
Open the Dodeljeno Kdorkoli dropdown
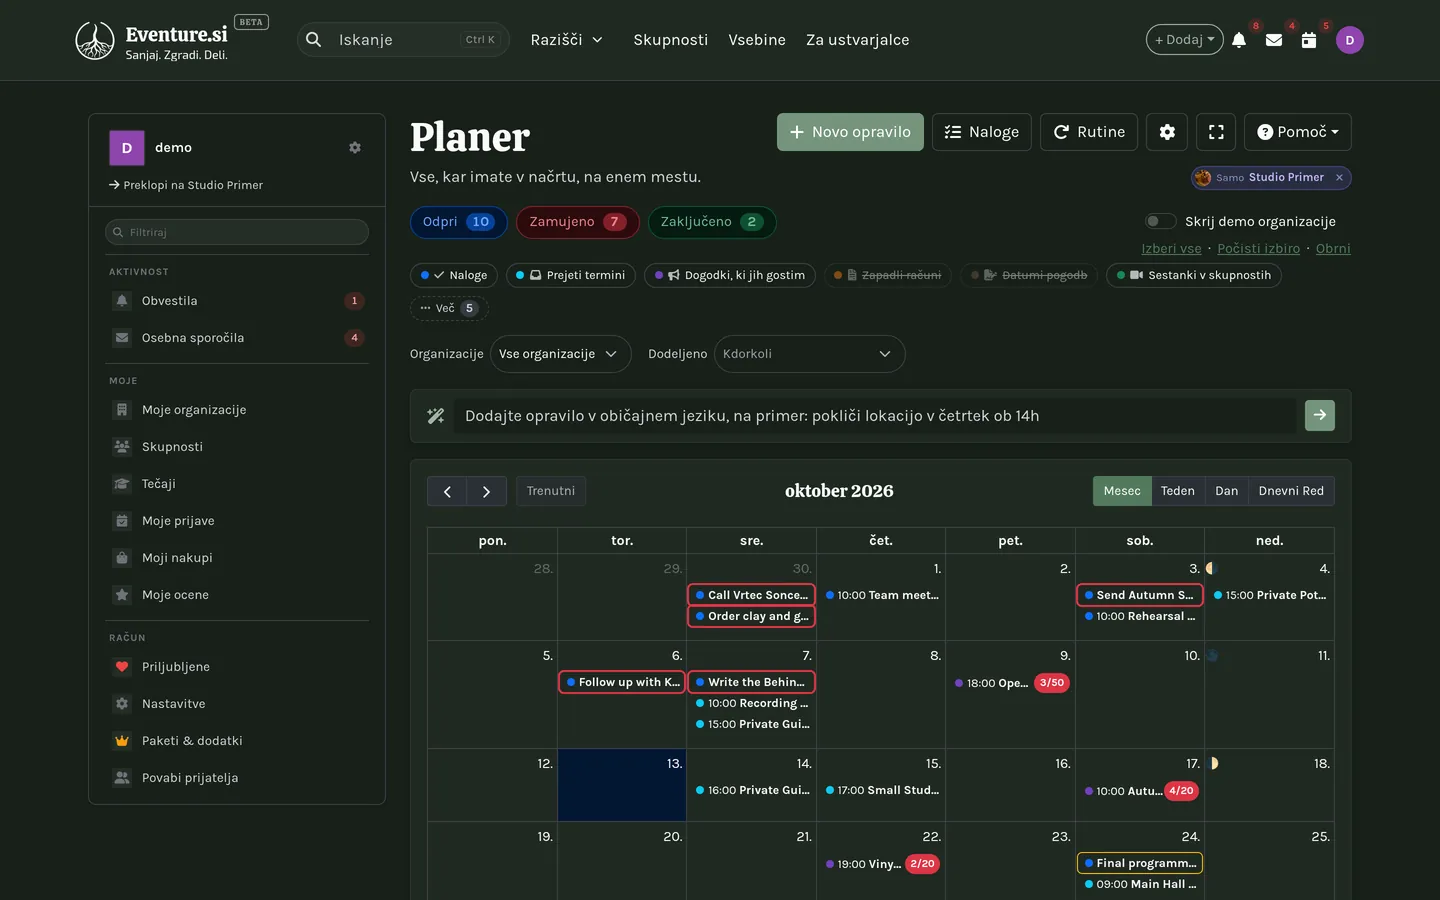pos(809,354)
